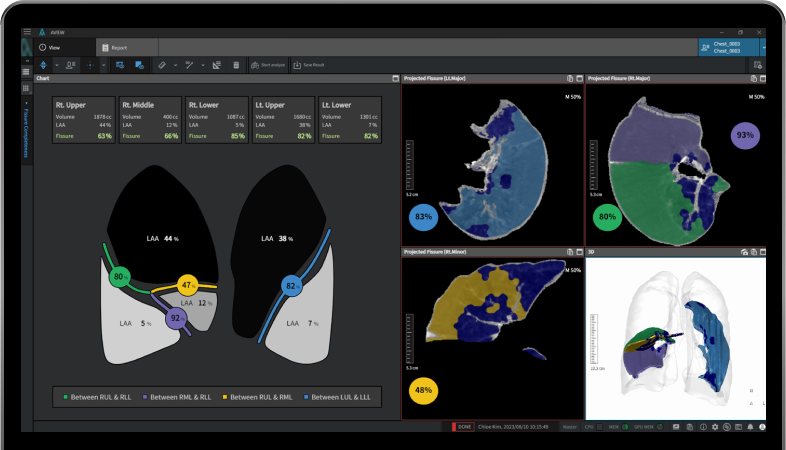The height and width of the screenshot is (450, 786).
Task: Click the green RUL & RLL legend swatch
Action: coord(65,397)
